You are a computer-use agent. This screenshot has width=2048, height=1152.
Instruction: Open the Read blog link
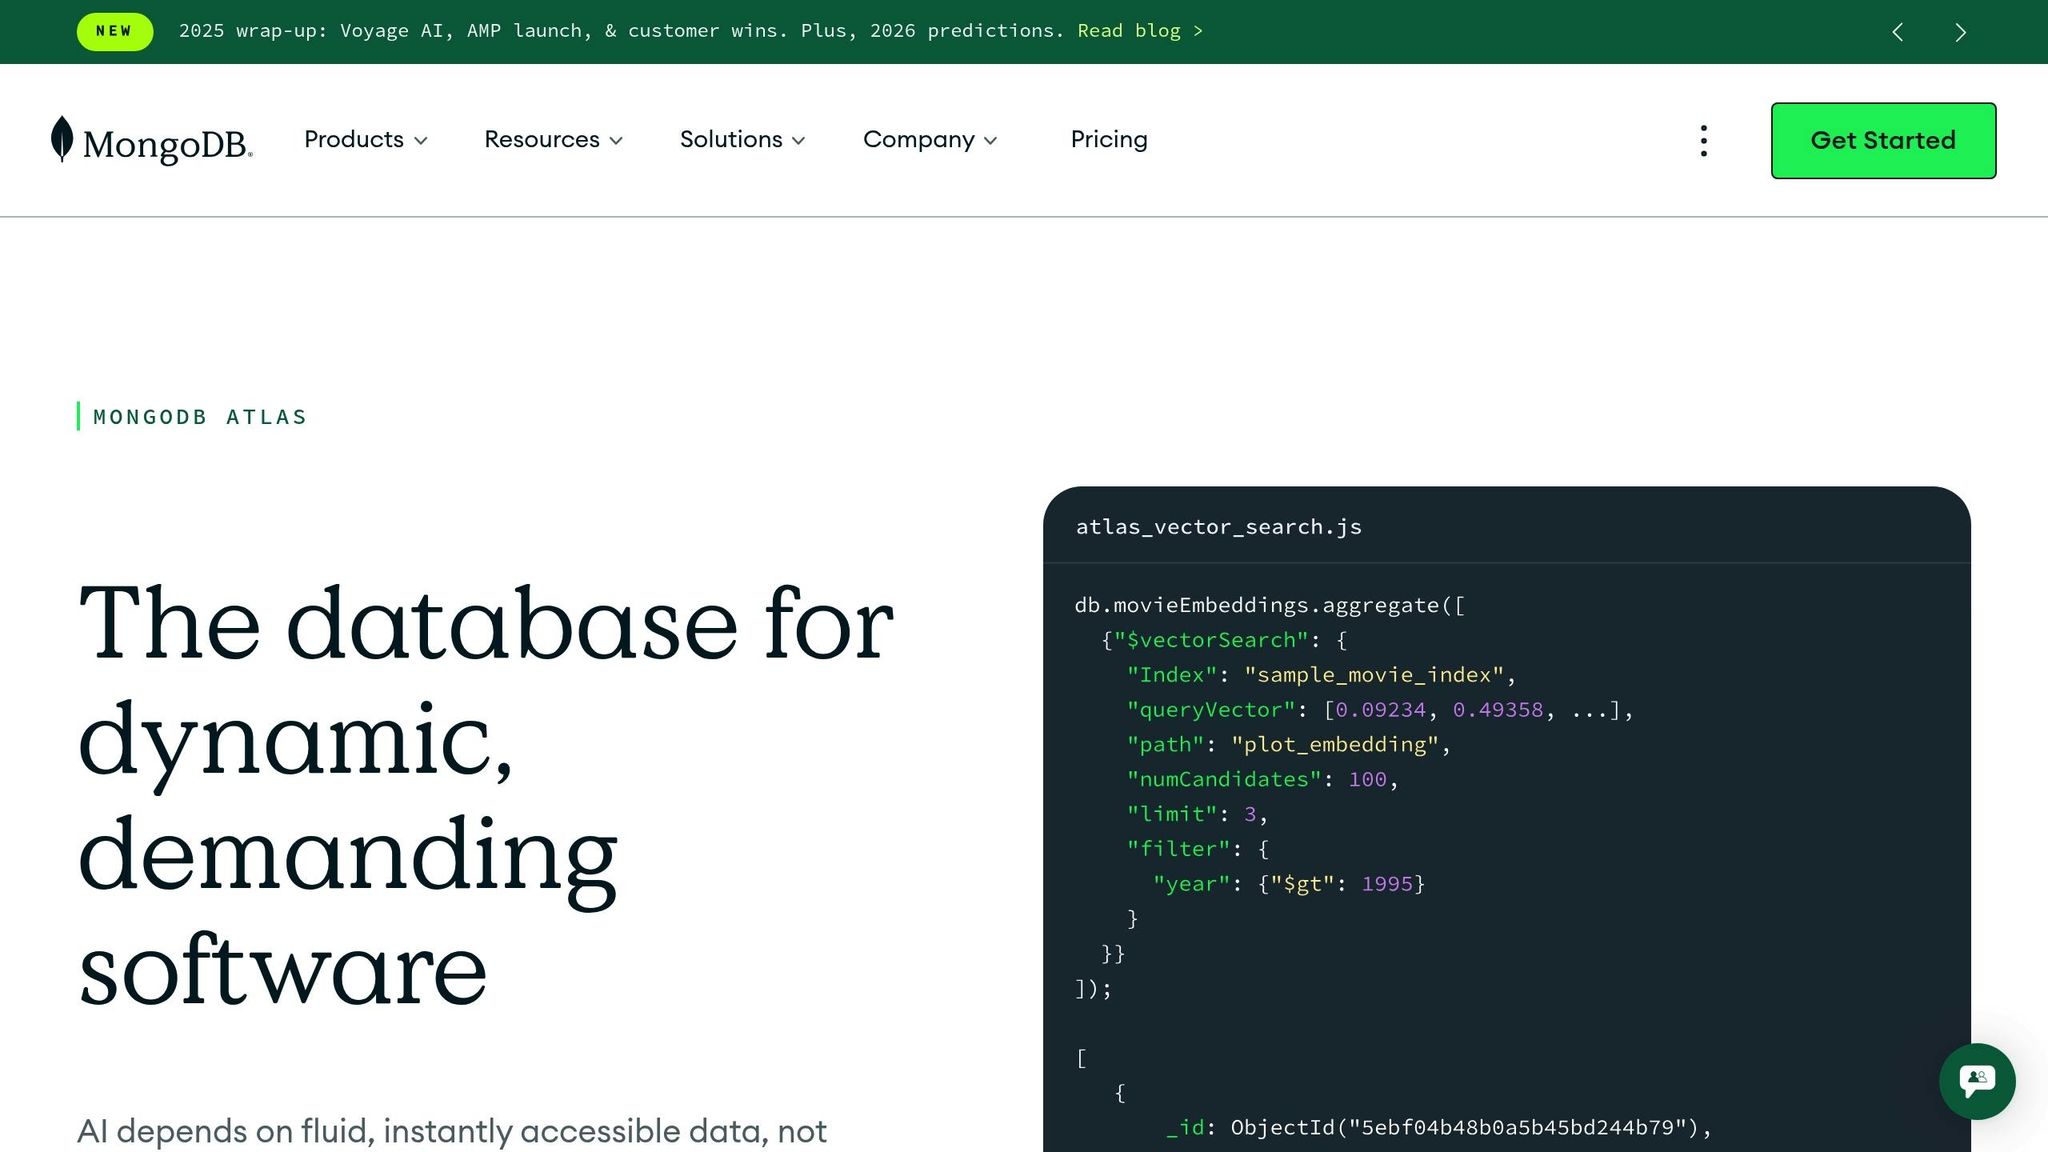point(1140,31)
